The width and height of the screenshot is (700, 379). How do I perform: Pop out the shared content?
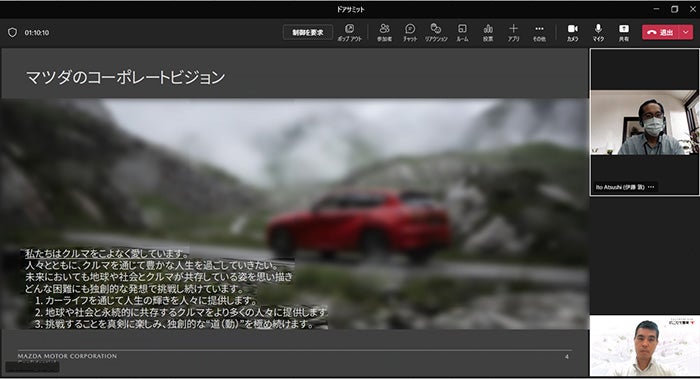click(350, 33)
